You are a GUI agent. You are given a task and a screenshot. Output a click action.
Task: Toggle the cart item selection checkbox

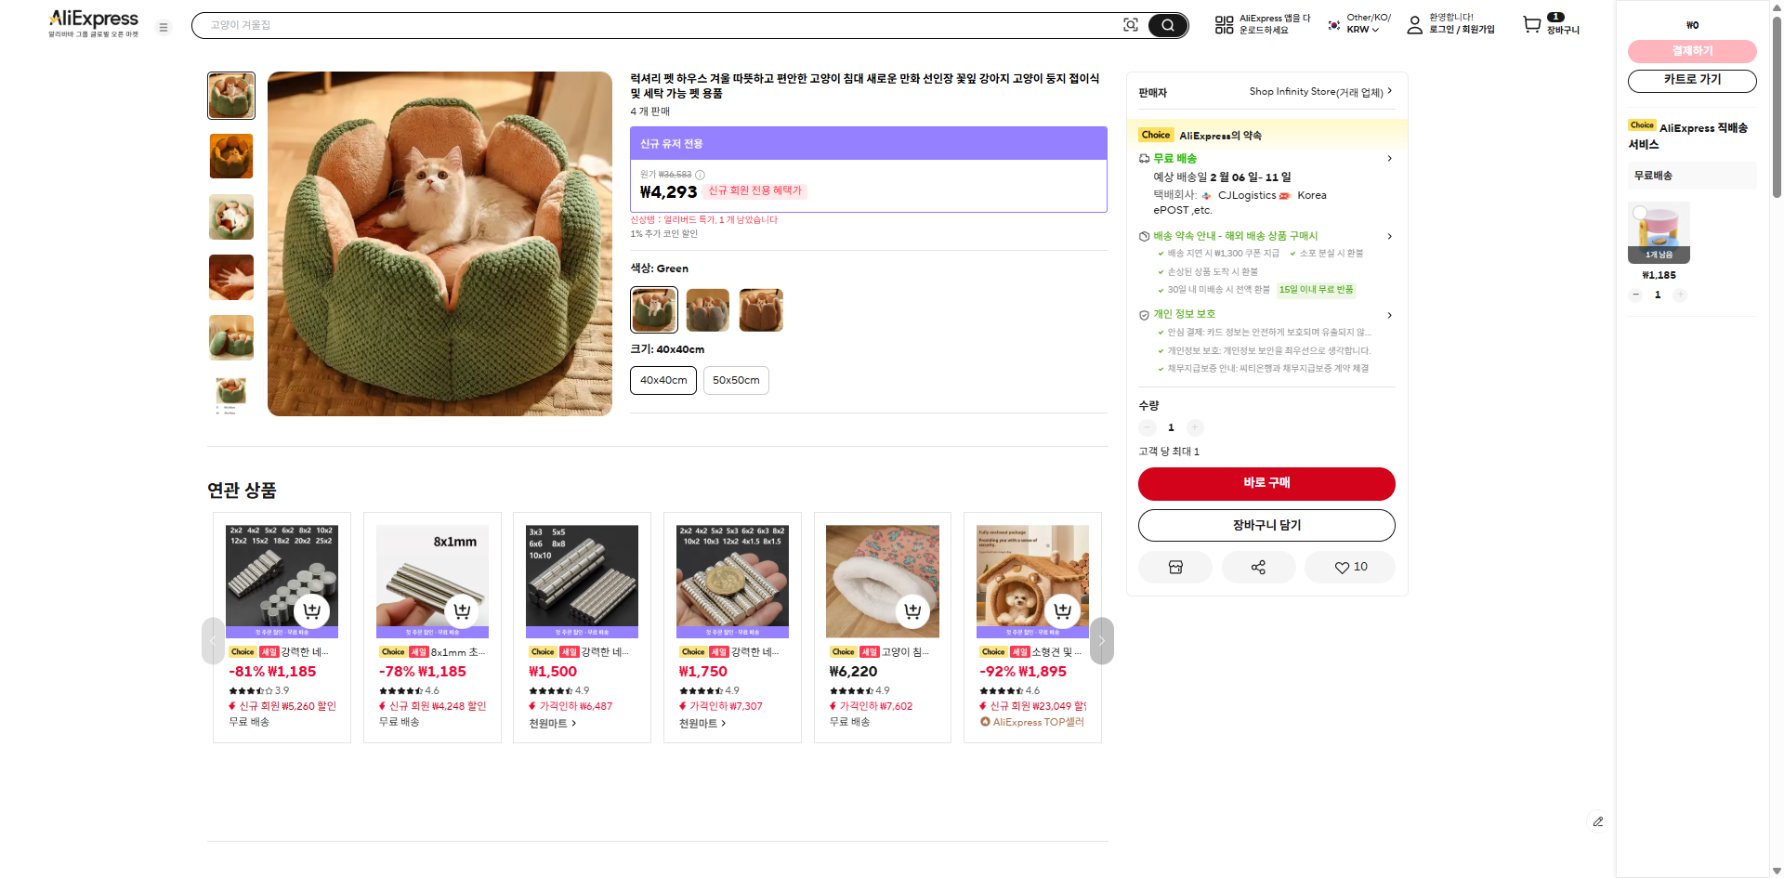pyautogui.click(x=1639, y=212)
